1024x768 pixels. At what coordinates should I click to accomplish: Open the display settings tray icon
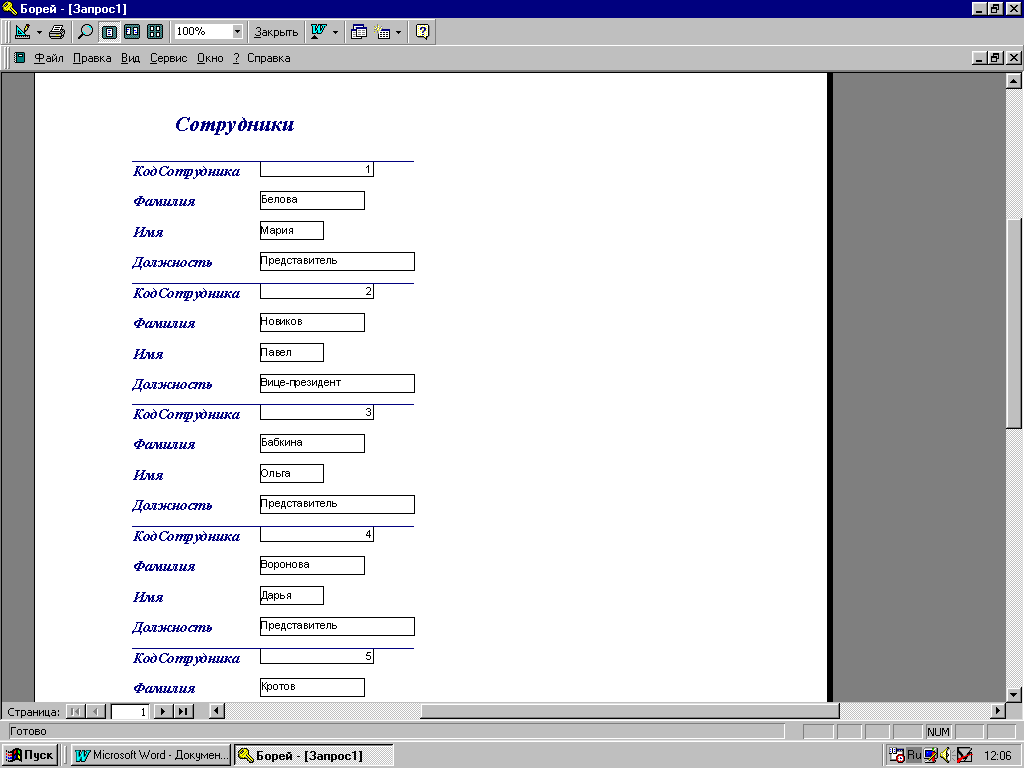coord(930,755)
